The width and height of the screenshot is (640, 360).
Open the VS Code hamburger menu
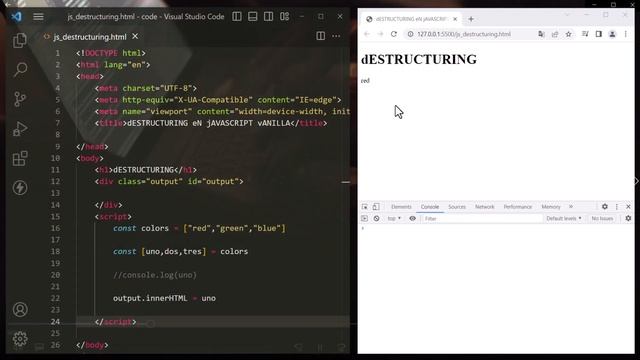pos(38,17)
